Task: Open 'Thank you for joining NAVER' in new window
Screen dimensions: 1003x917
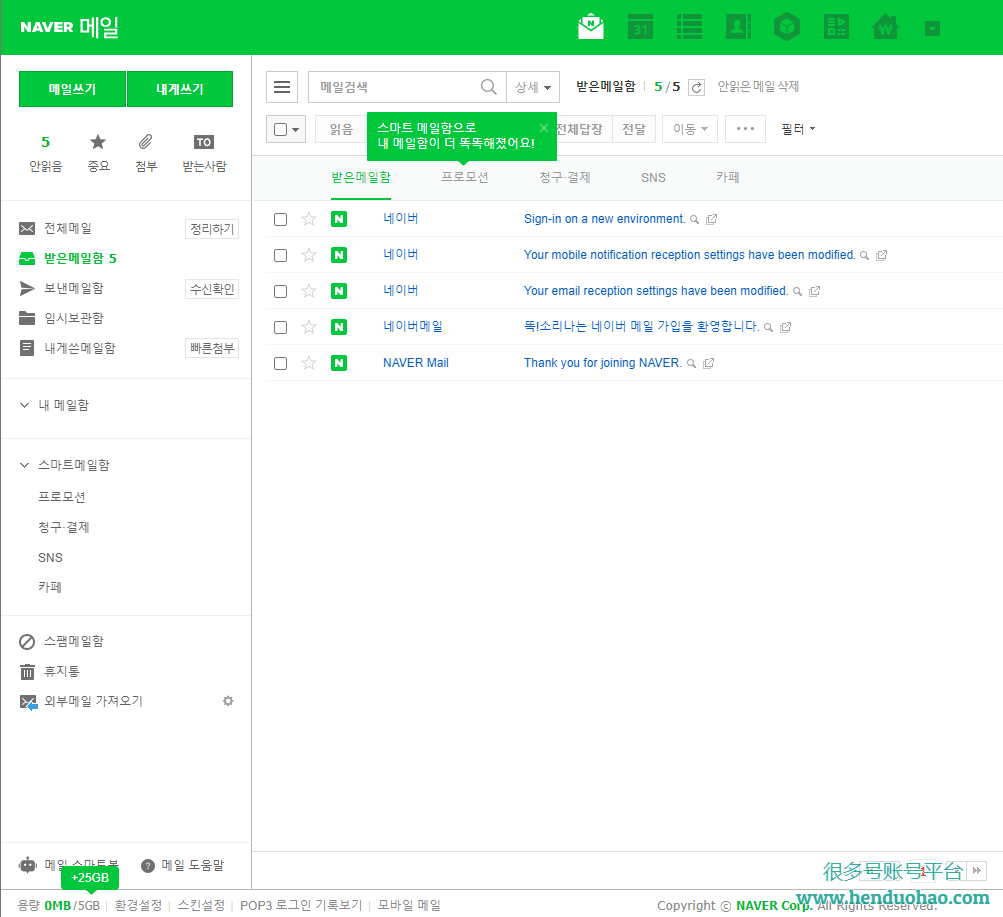Action: (x=709, y=364)
